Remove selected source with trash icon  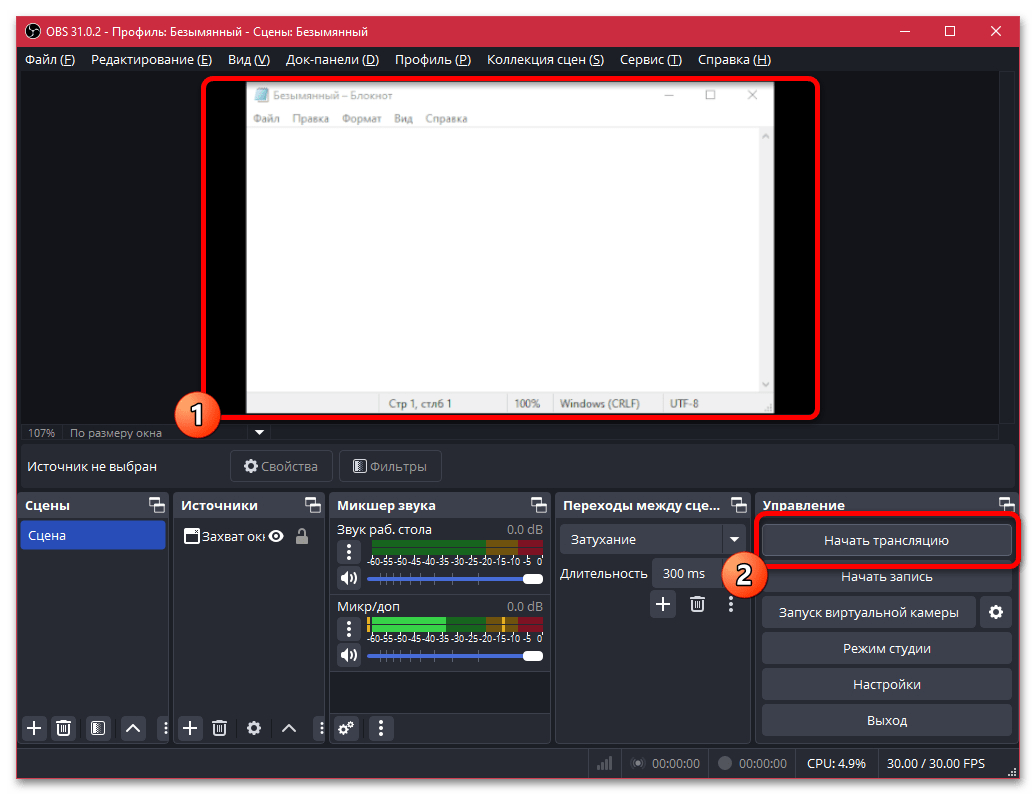pyautogui.click(x=219, y=728)
